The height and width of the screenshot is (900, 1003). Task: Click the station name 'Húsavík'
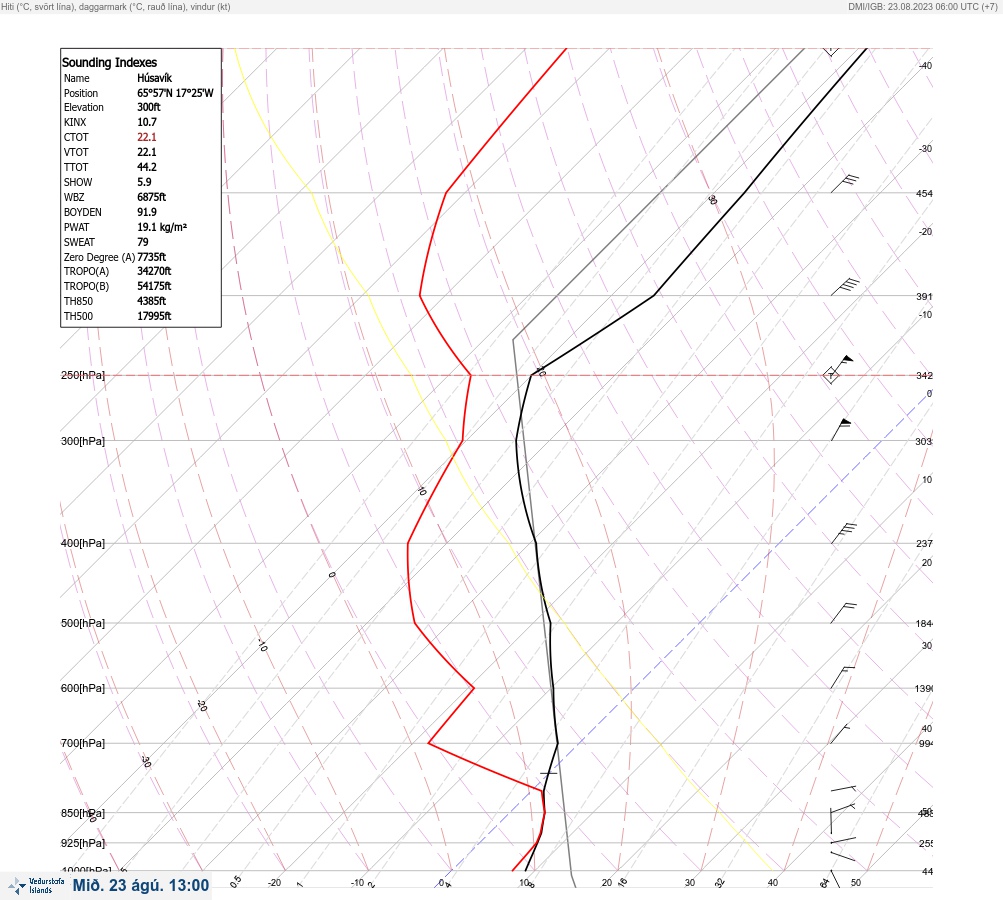pos(155,78)
